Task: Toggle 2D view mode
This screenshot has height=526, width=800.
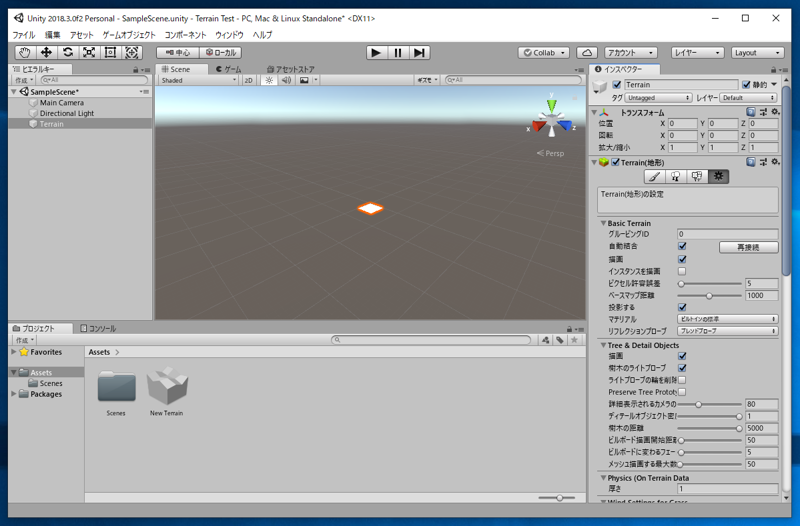Action: click(248, 80)
